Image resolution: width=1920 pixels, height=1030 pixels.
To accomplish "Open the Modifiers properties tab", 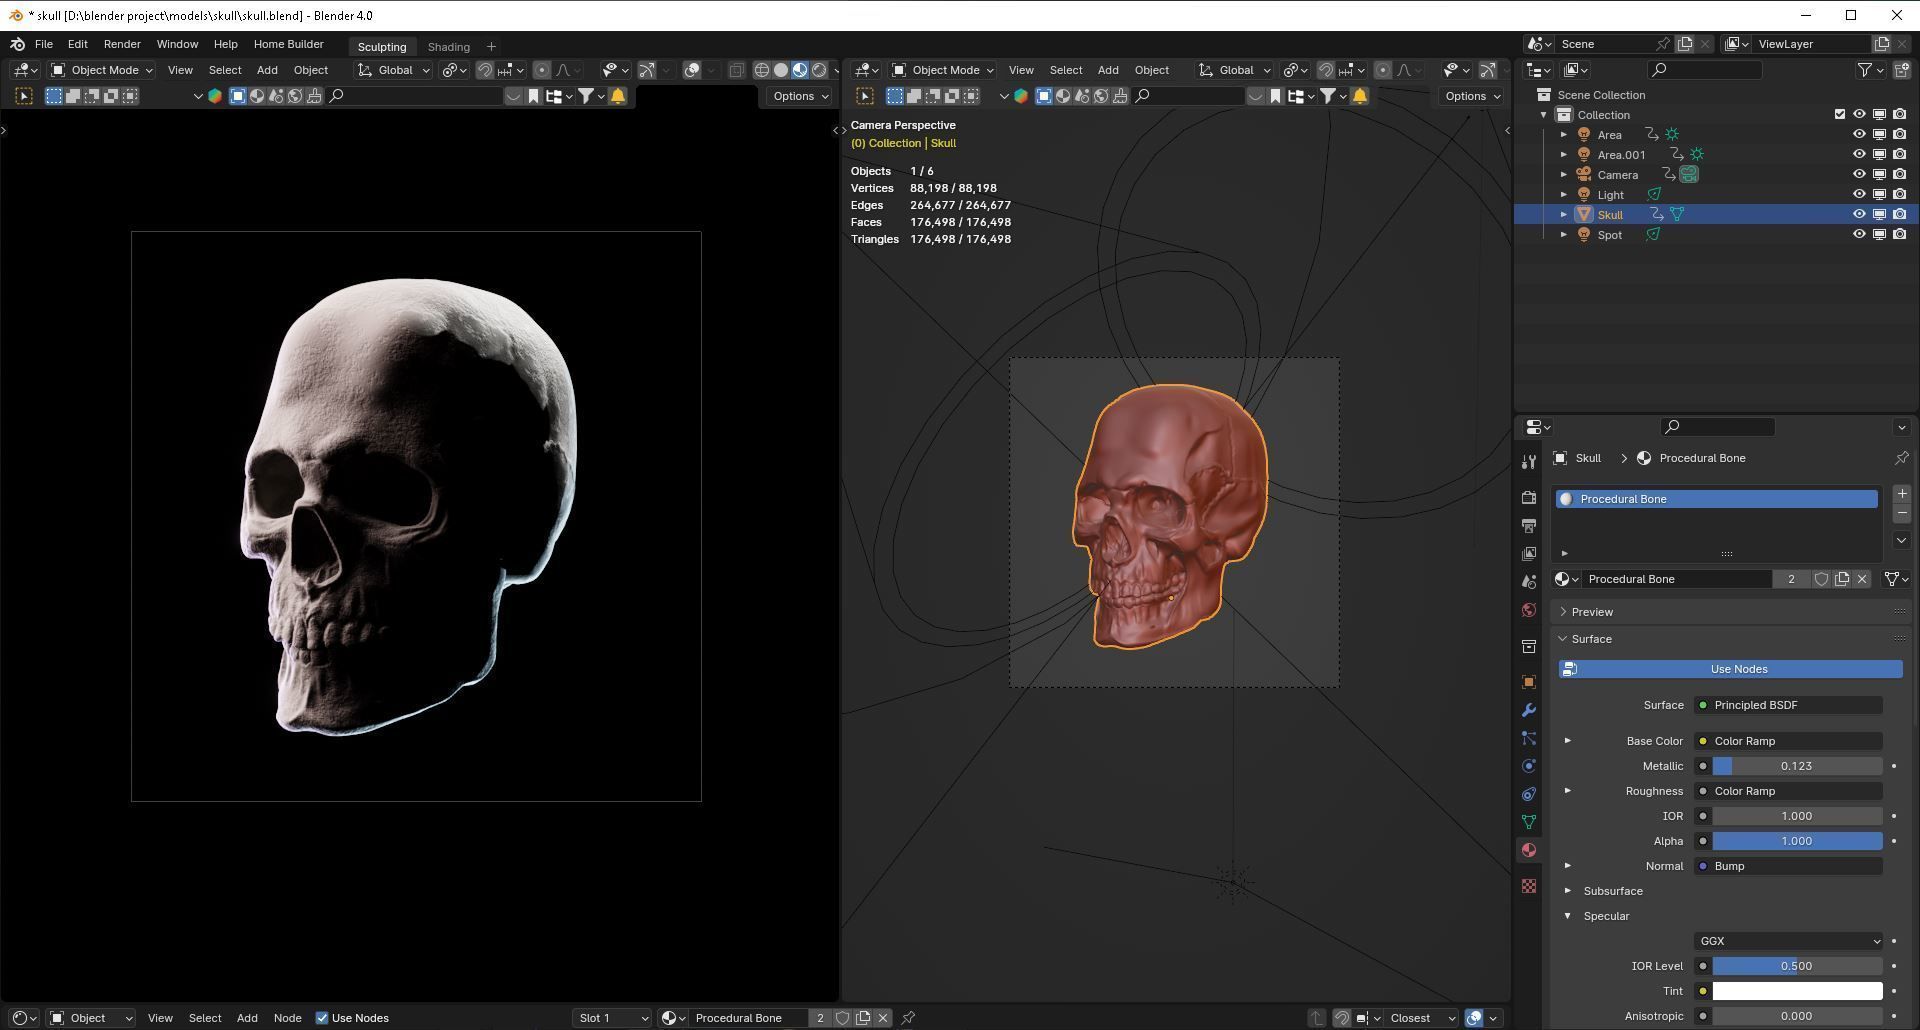I will click(x=1528, y=710).
